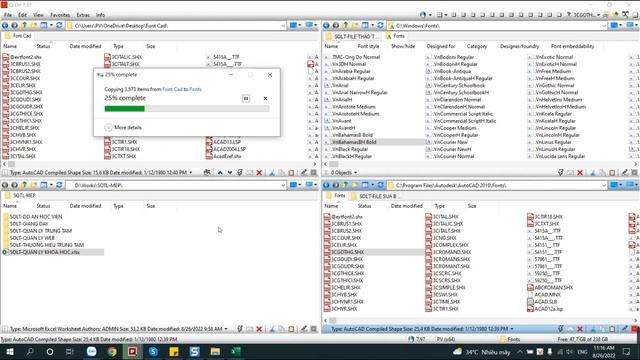The image size is (640, 360).
Task: Open Font Cad pane status info dropdown
Action: pyautogui.click(x=191, y=173)
